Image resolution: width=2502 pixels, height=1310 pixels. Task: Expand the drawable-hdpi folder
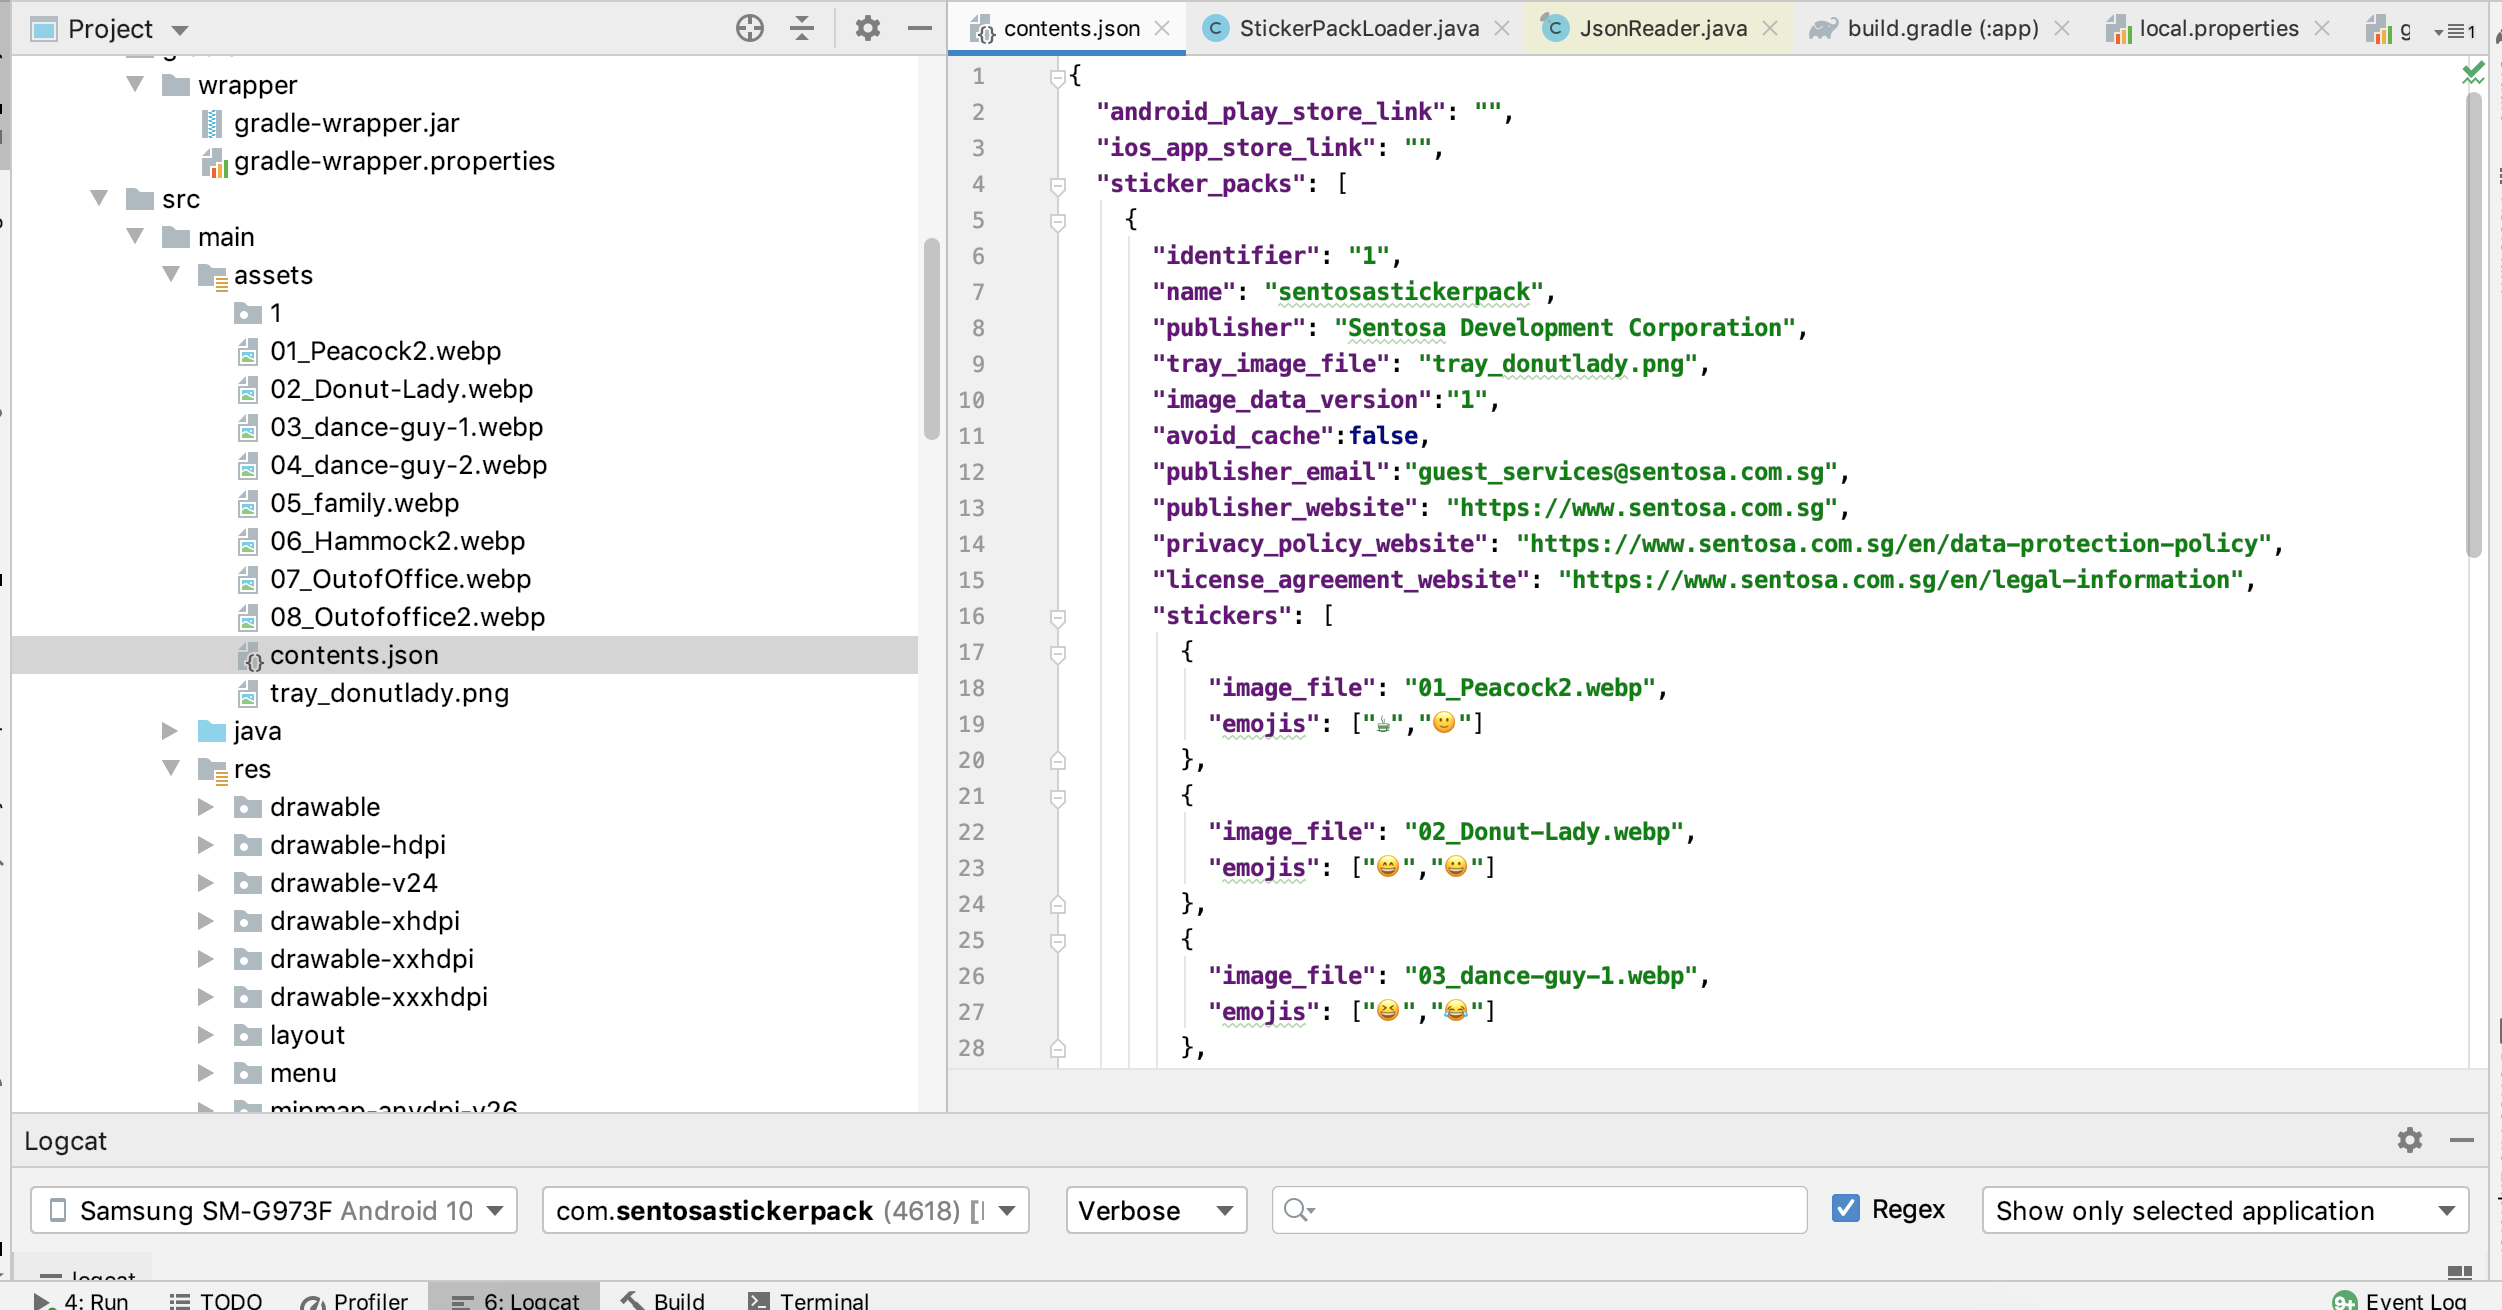pyautogui.click(x=206, y=845)
